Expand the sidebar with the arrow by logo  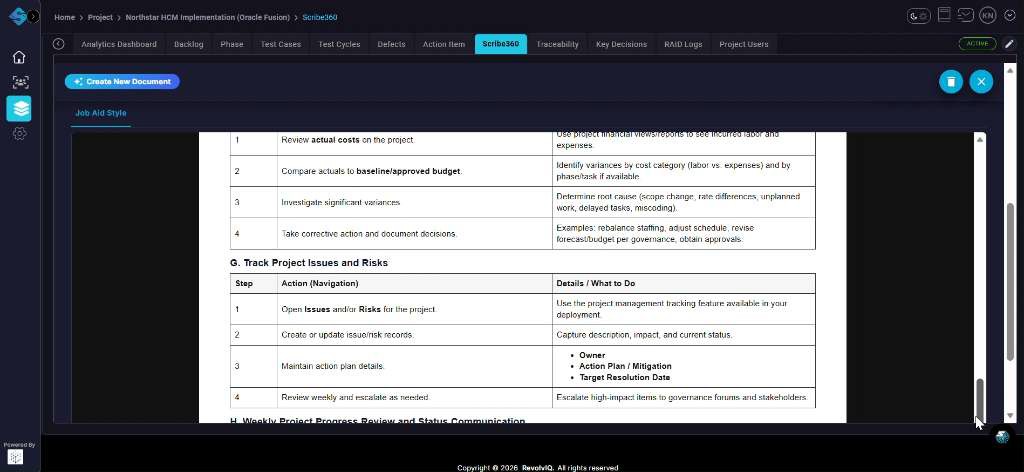[x=34, y=17]
